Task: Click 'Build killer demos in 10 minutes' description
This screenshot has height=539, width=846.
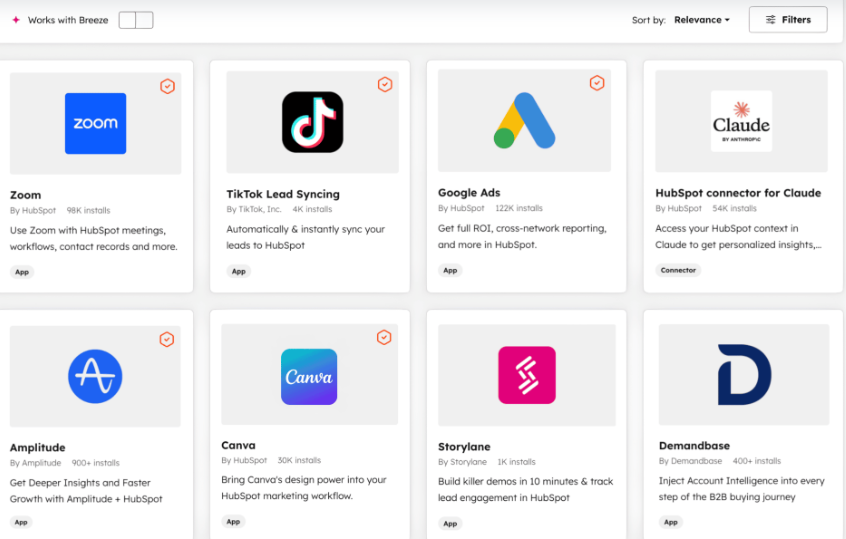Action: (x=526, y=489)
